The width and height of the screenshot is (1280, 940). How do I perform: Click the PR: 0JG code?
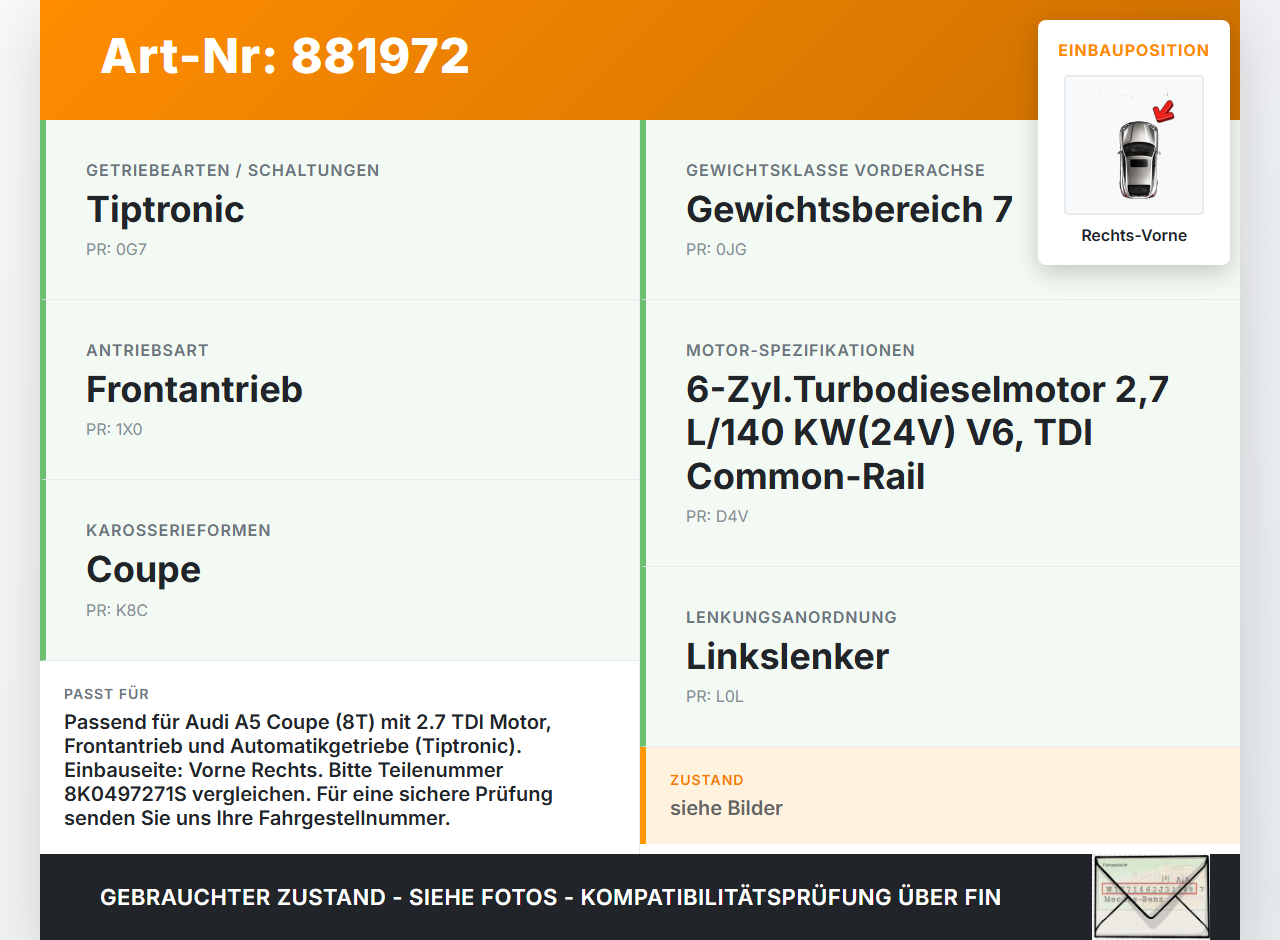point(716,249)
